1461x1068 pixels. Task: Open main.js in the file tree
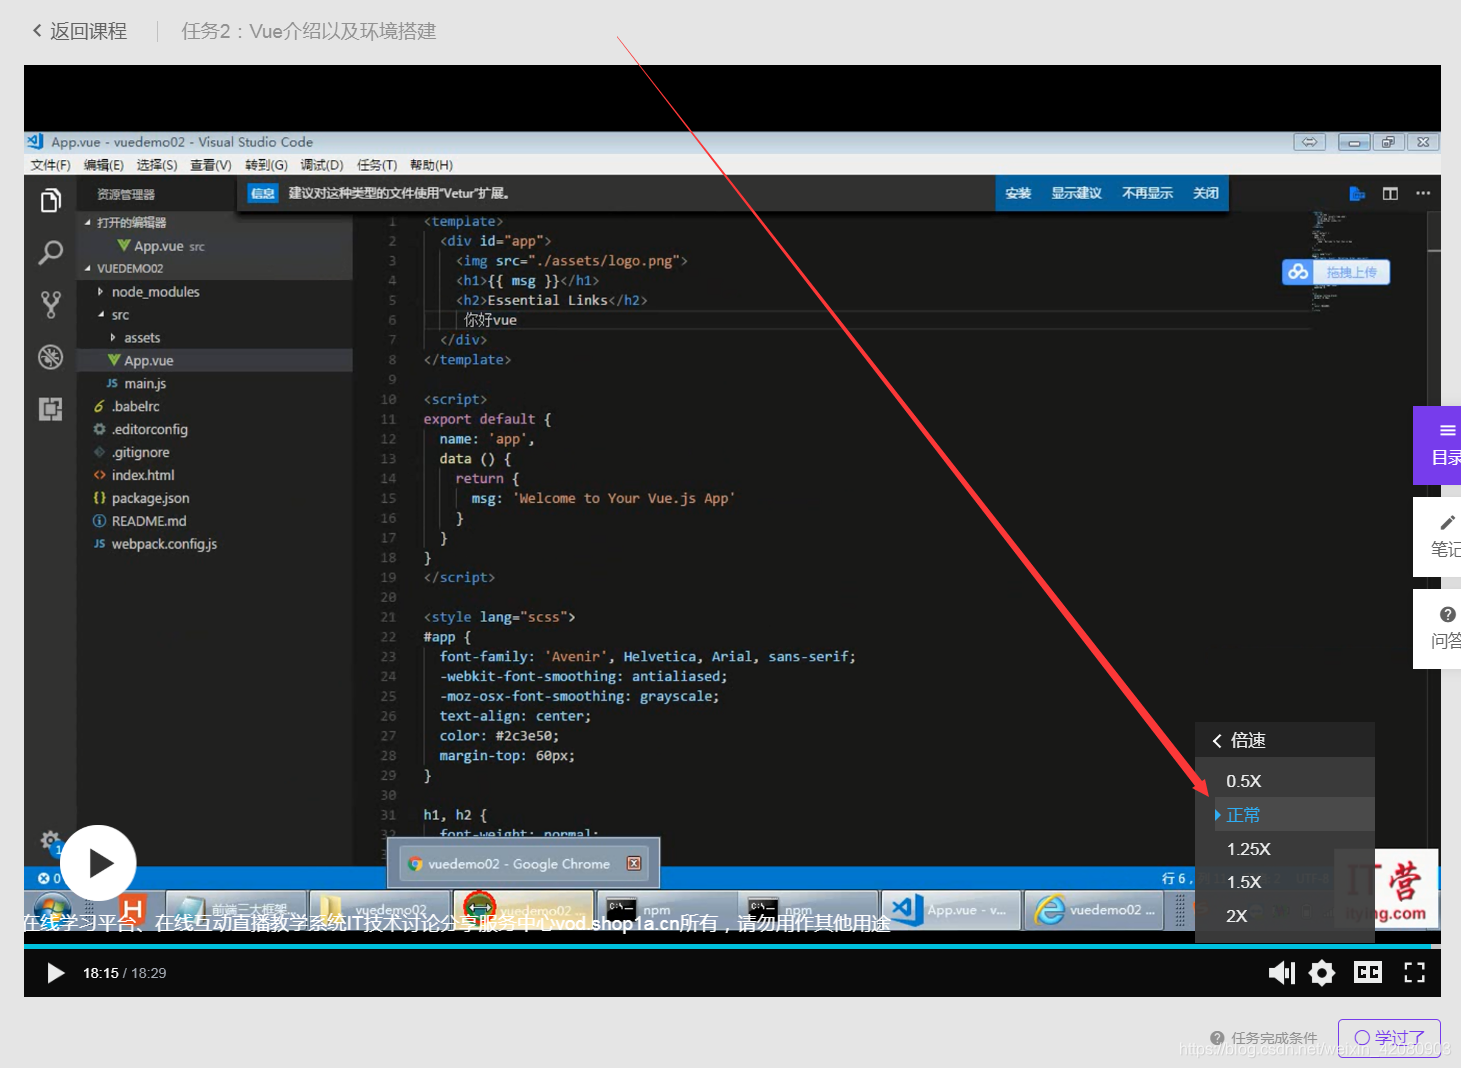[x=215, y=384]
